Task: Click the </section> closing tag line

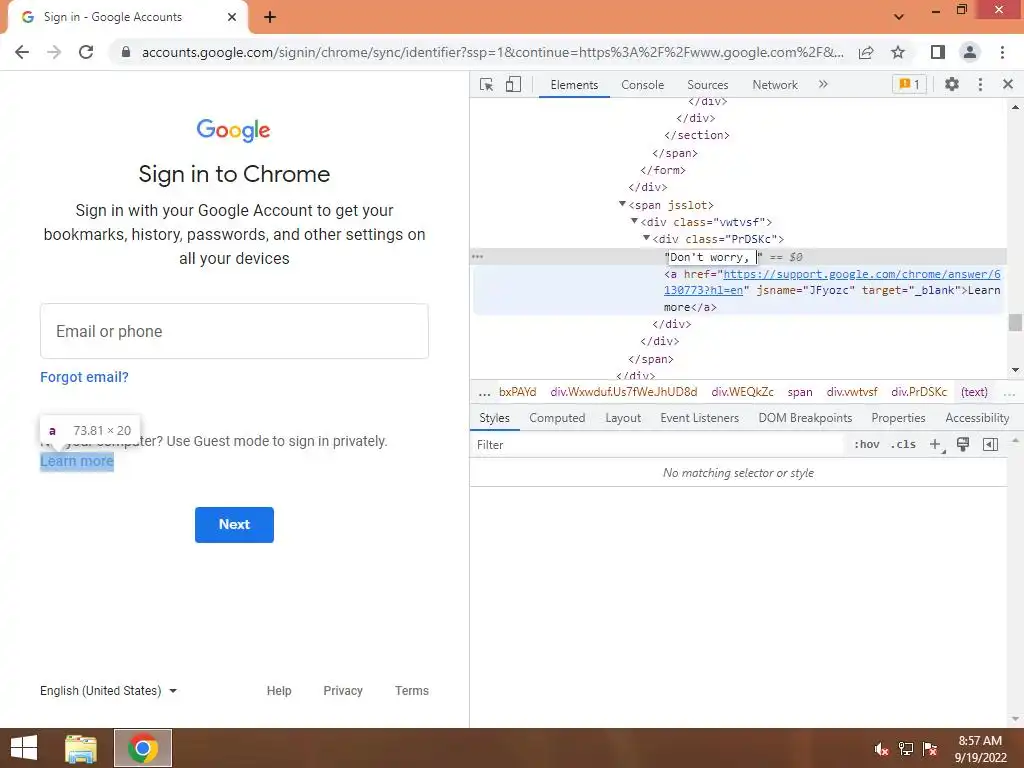Action: click(x=697, y=135)
